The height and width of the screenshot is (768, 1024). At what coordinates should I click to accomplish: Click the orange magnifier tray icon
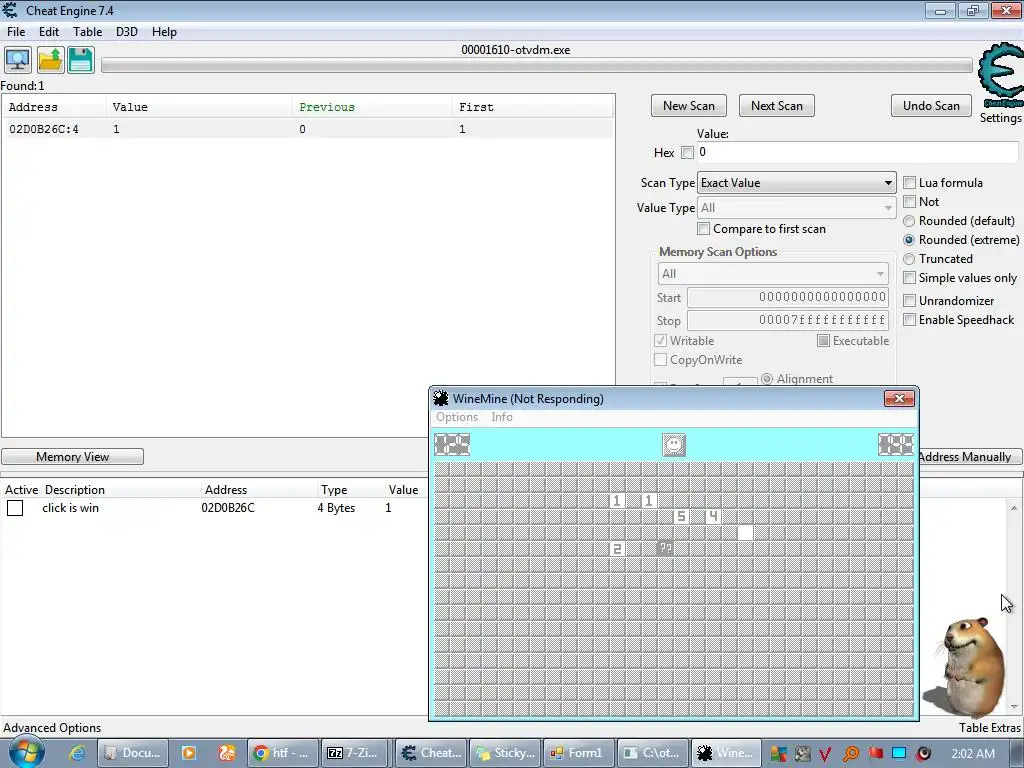(x=850, y=754)
